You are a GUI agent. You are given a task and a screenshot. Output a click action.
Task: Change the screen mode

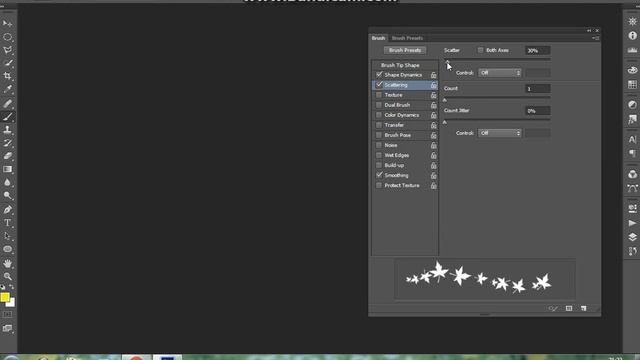tap(7, 329)
